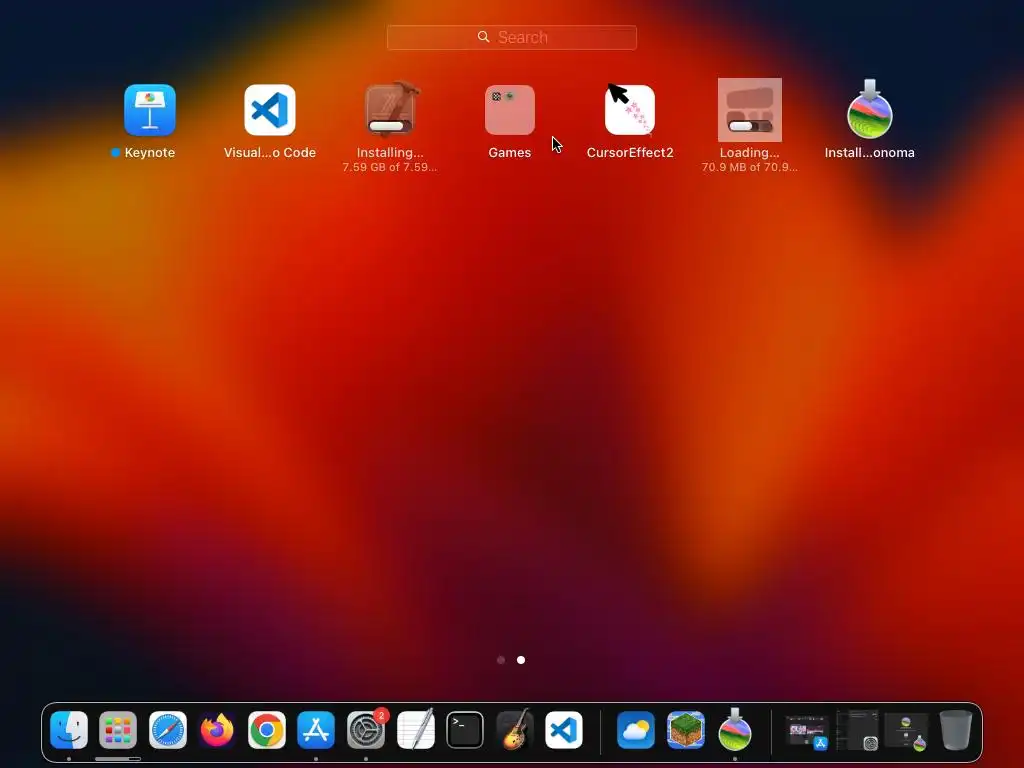Open System Settings with badge 2
Image resolution: width=1024 pixels, height=768 pixels.
(366, 729)
